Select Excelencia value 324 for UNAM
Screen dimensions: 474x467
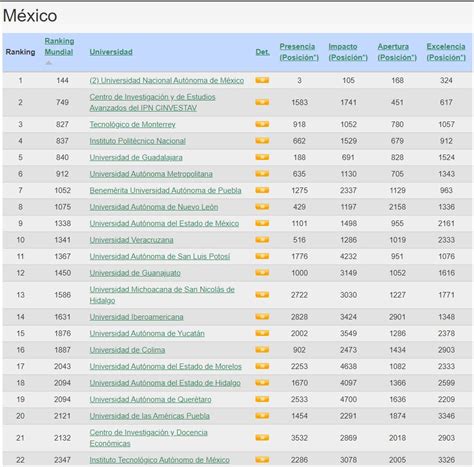[x=446, y=80]
